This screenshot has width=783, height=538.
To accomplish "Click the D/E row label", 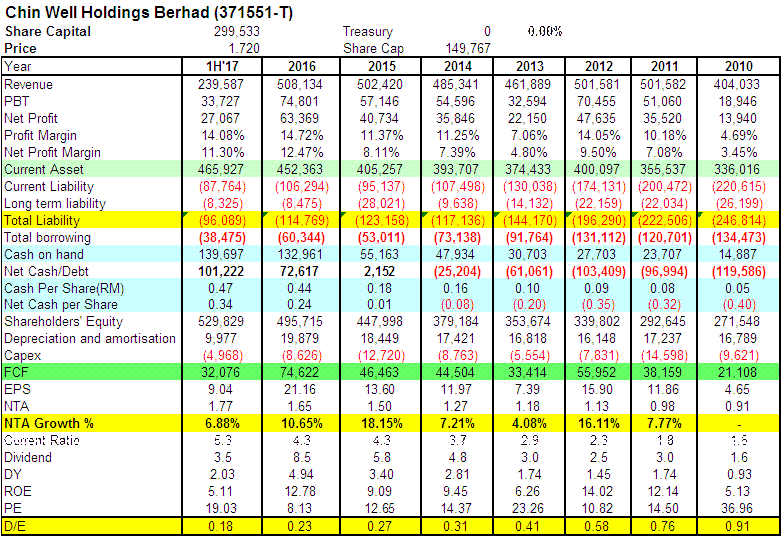I will coord(14,526).
